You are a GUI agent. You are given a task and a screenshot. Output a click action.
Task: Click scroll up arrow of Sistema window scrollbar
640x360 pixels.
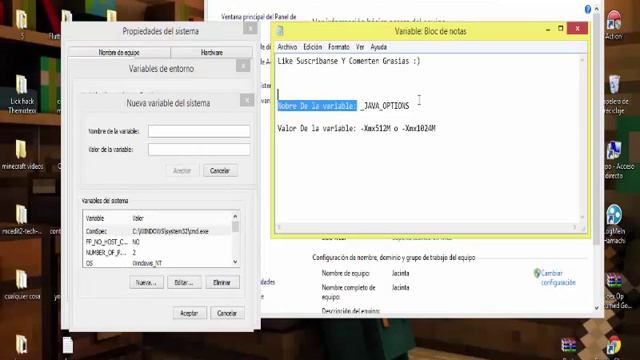click(x=597, y=9)
